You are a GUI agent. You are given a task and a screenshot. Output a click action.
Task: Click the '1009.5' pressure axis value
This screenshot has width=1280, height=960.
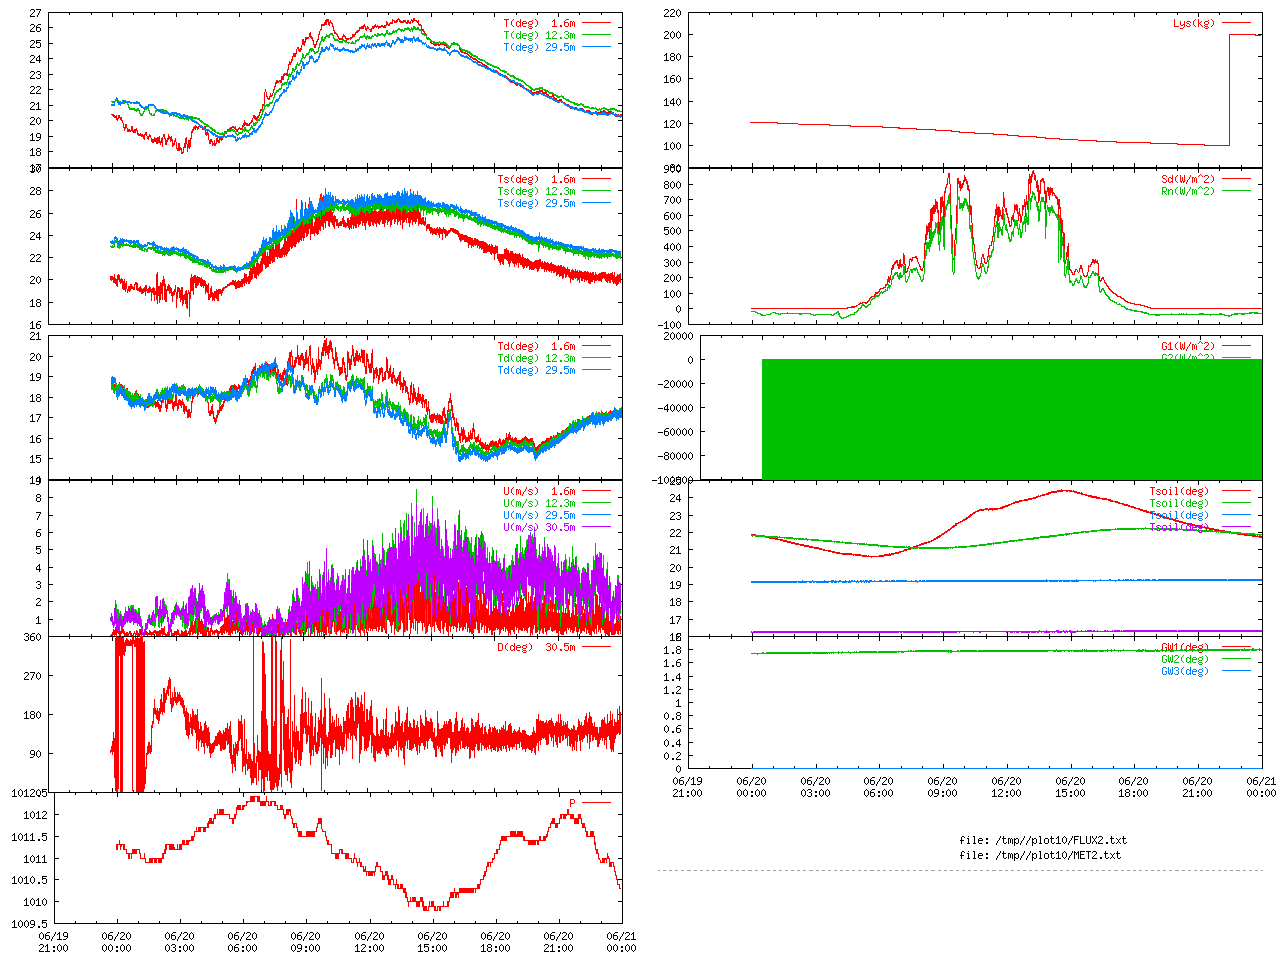(x=30, y=924)
